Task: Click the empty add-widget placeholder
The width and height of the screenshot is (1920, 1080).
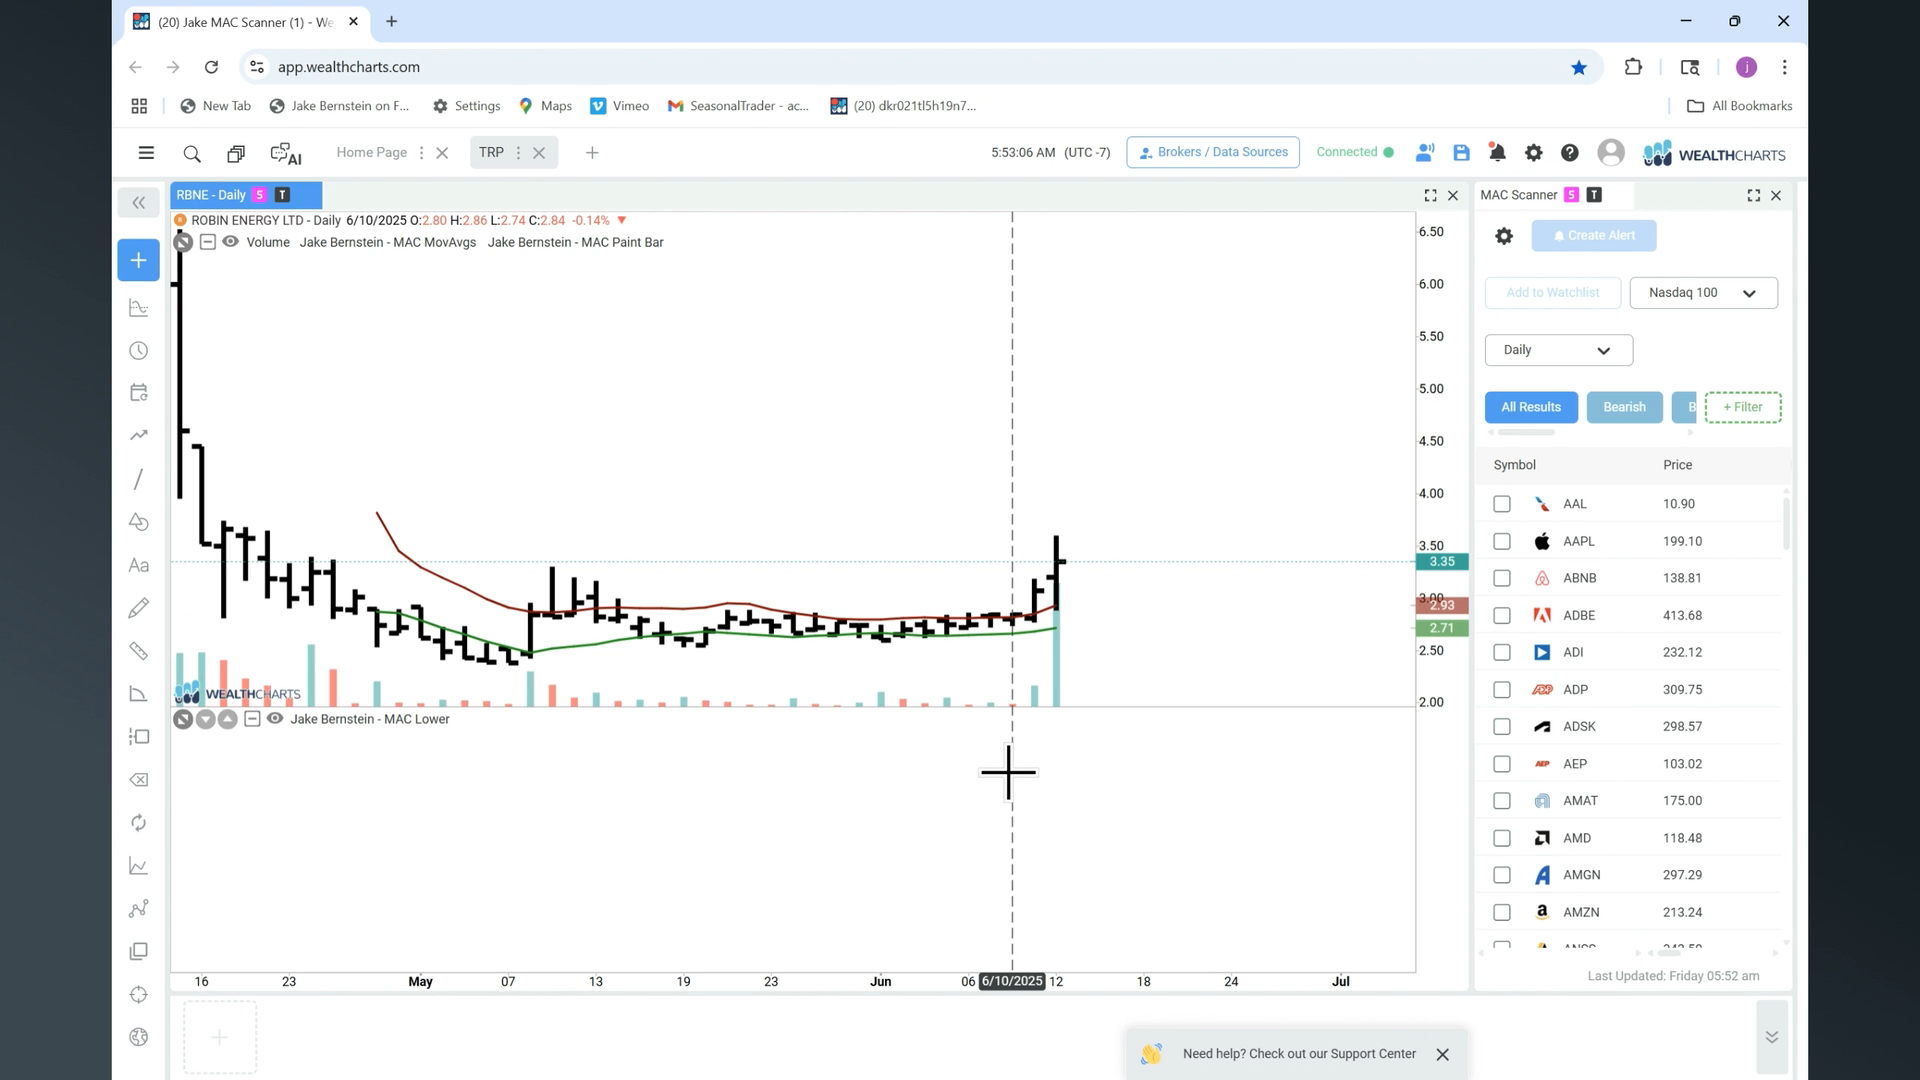Action: (220, 1037)
